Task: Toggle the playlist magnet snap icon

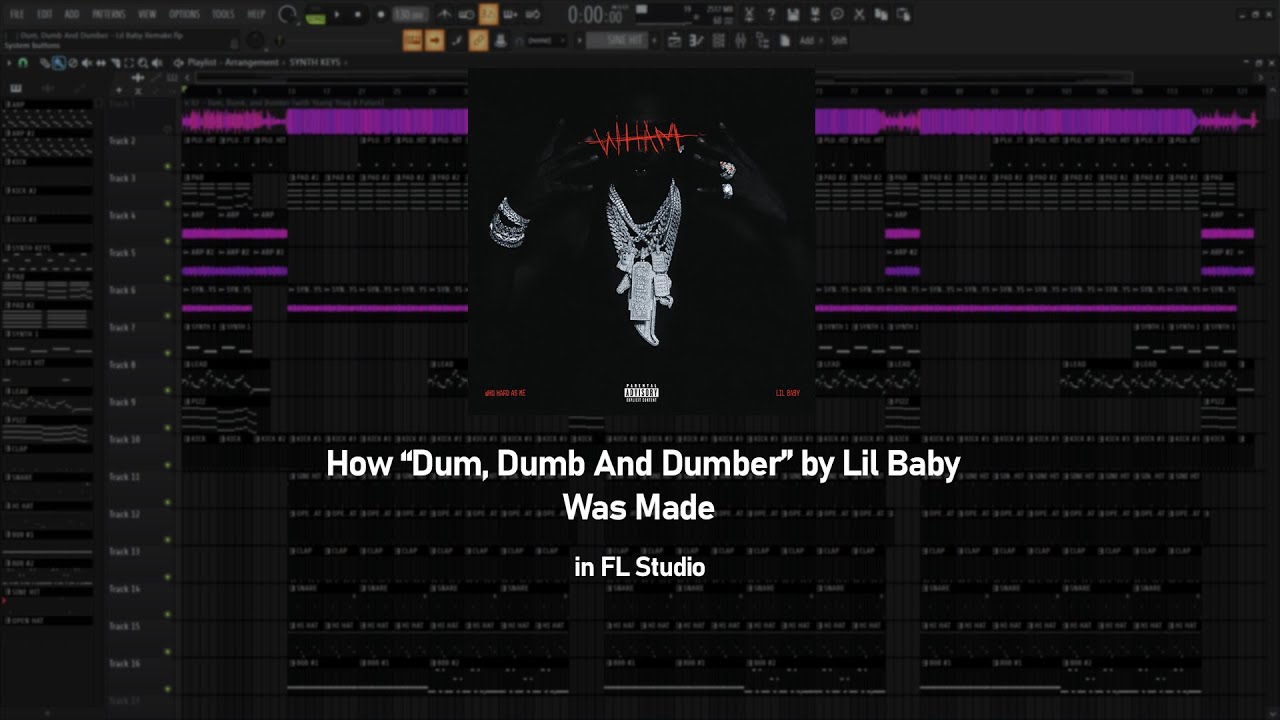Action: point(22,62)
